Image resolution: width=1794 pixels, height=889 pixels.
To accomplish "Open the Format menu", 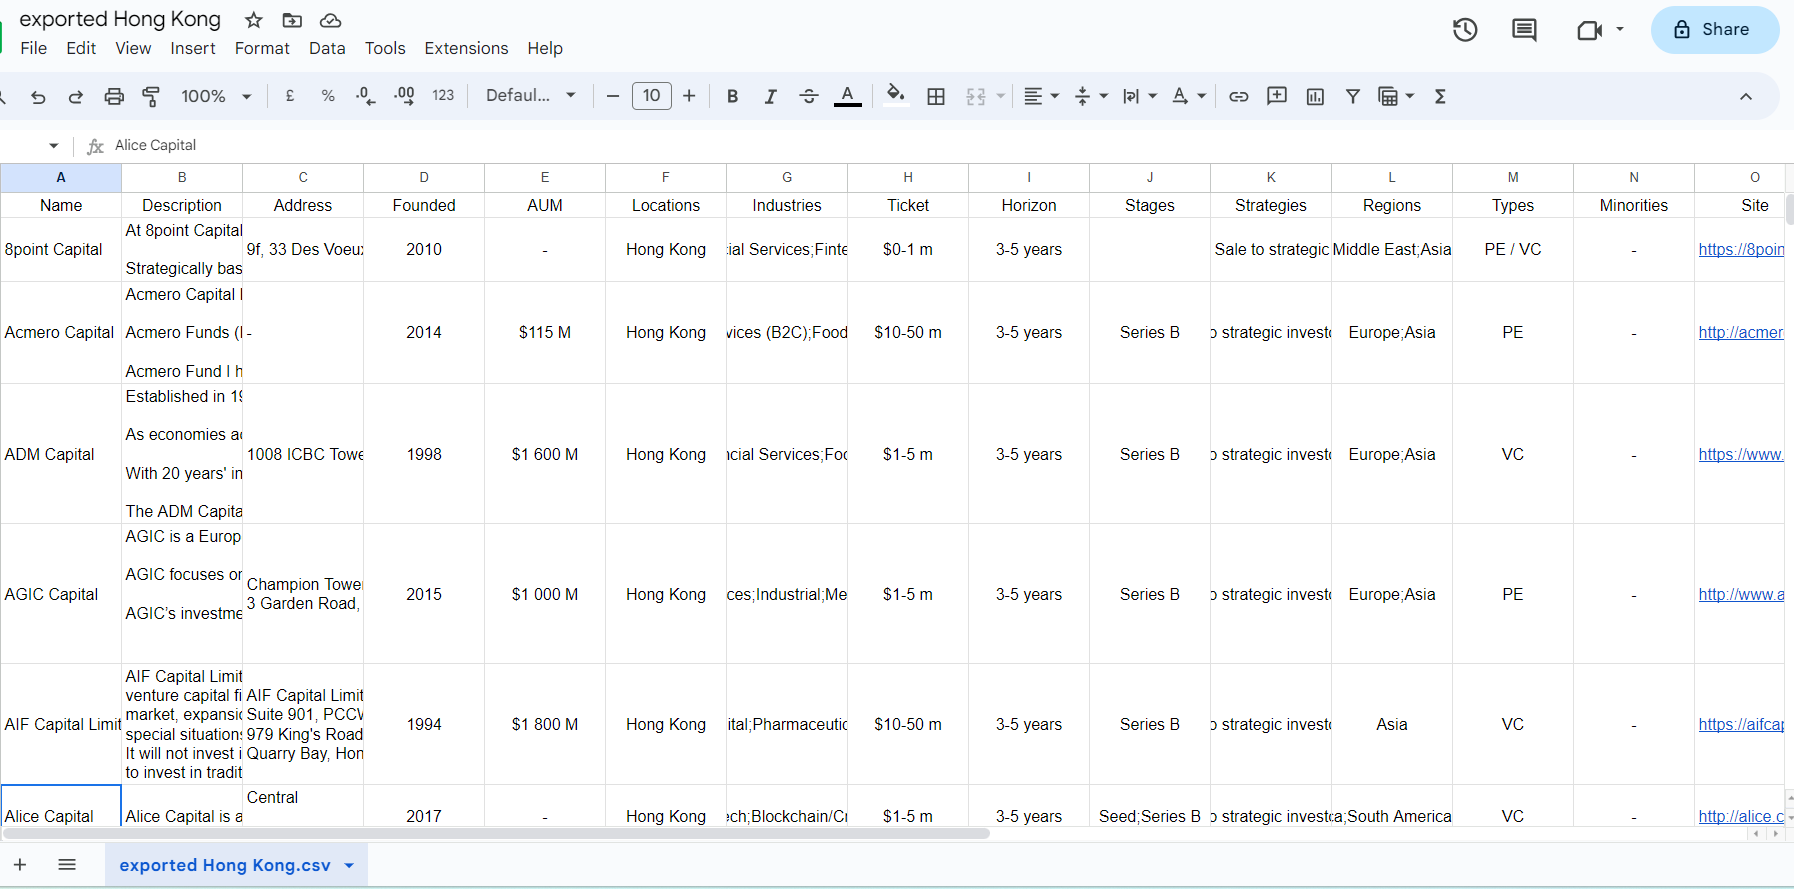I will coord(262,48).
